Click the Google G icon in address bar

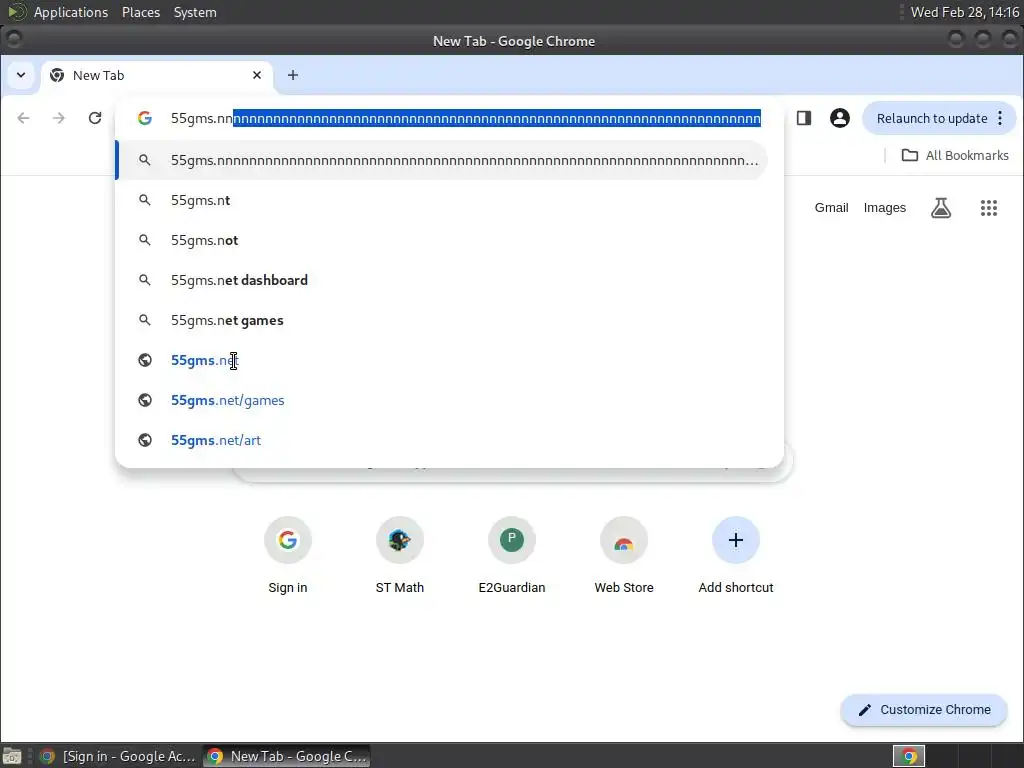145,118
